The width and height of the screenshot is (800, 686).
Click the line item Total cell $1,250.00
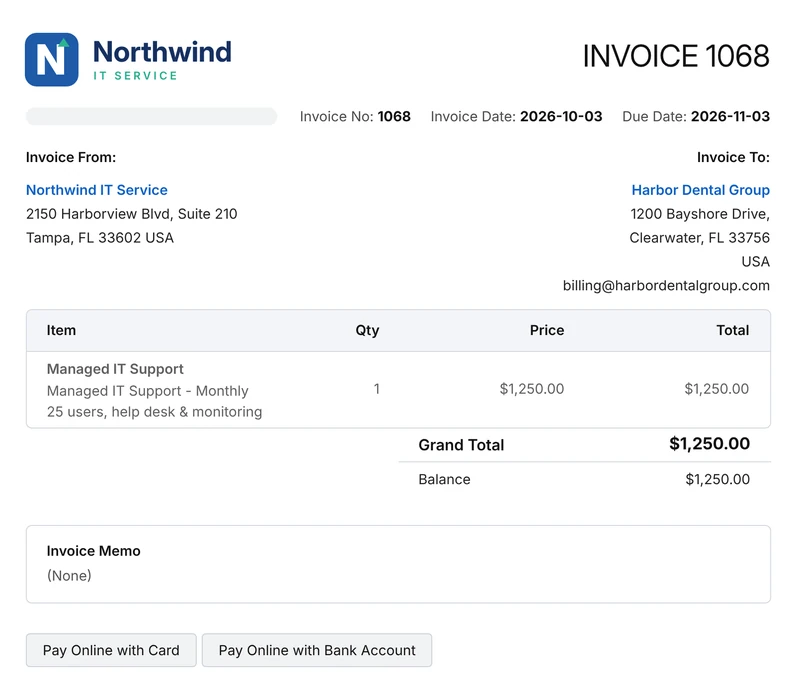[717, 389]
